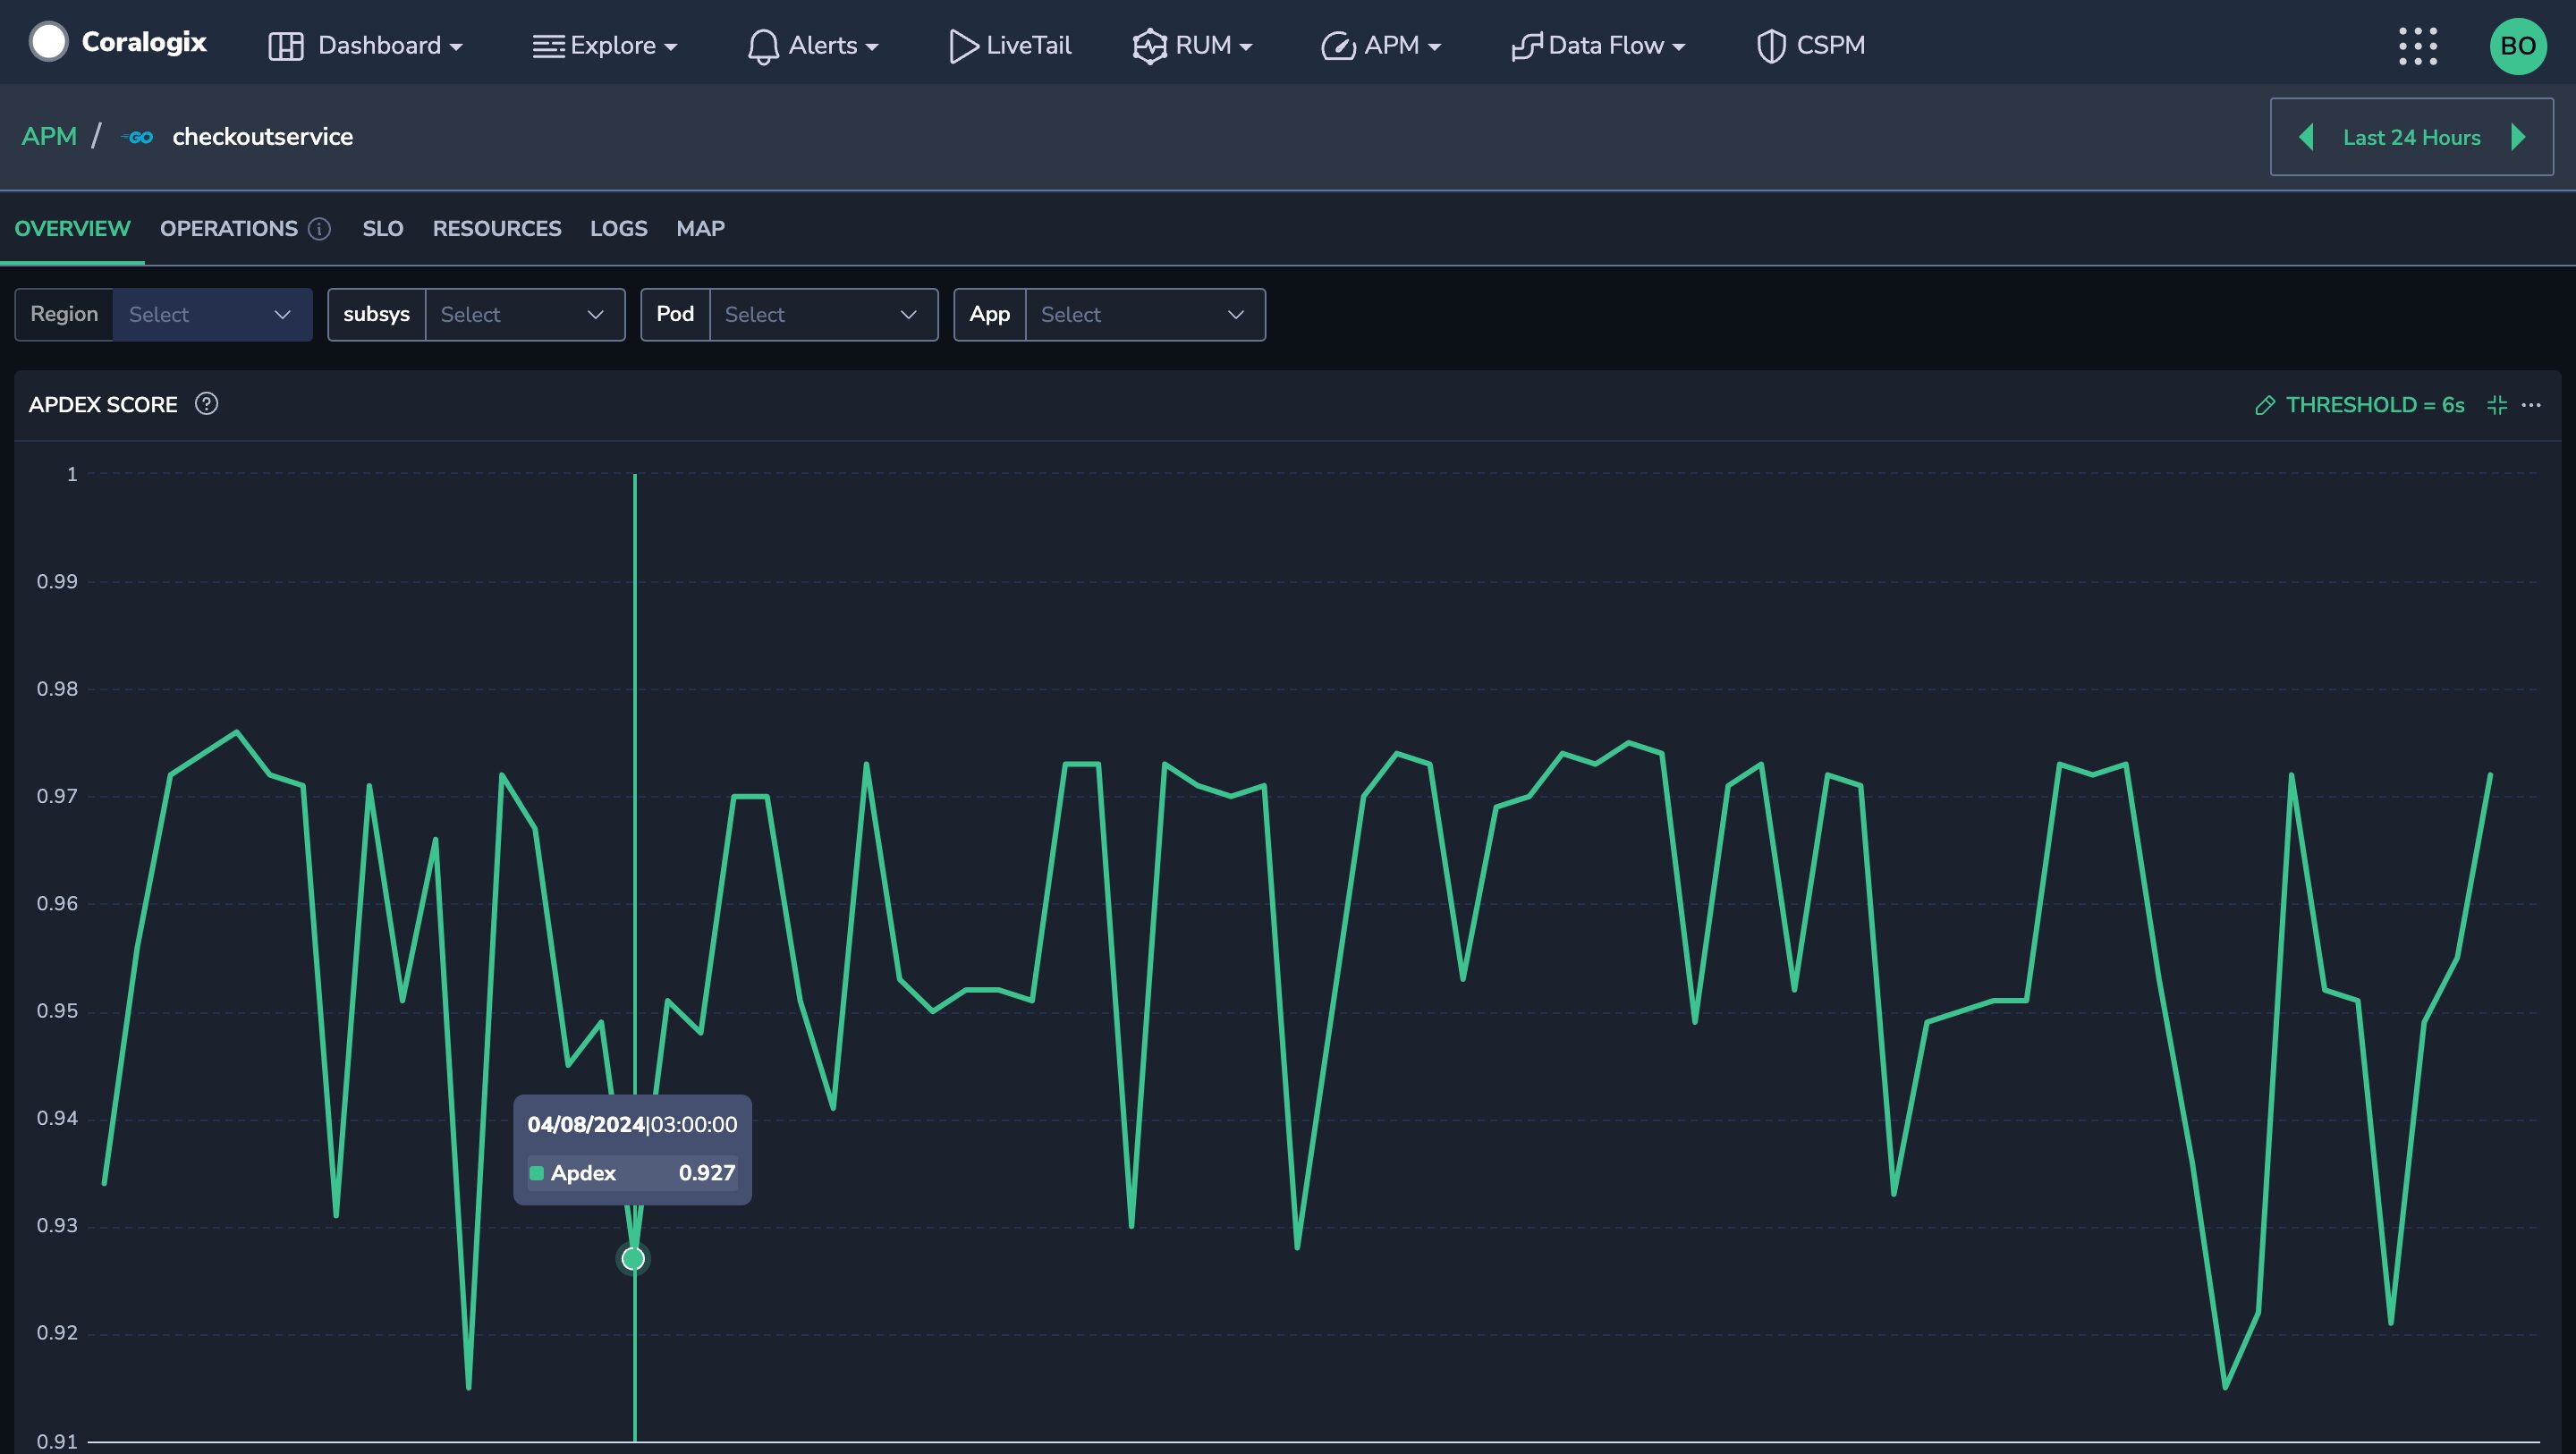Switch to the MAP tab
This screenshot has height=1454, width=2576.
pyautogui.click(x=700, y=229)
